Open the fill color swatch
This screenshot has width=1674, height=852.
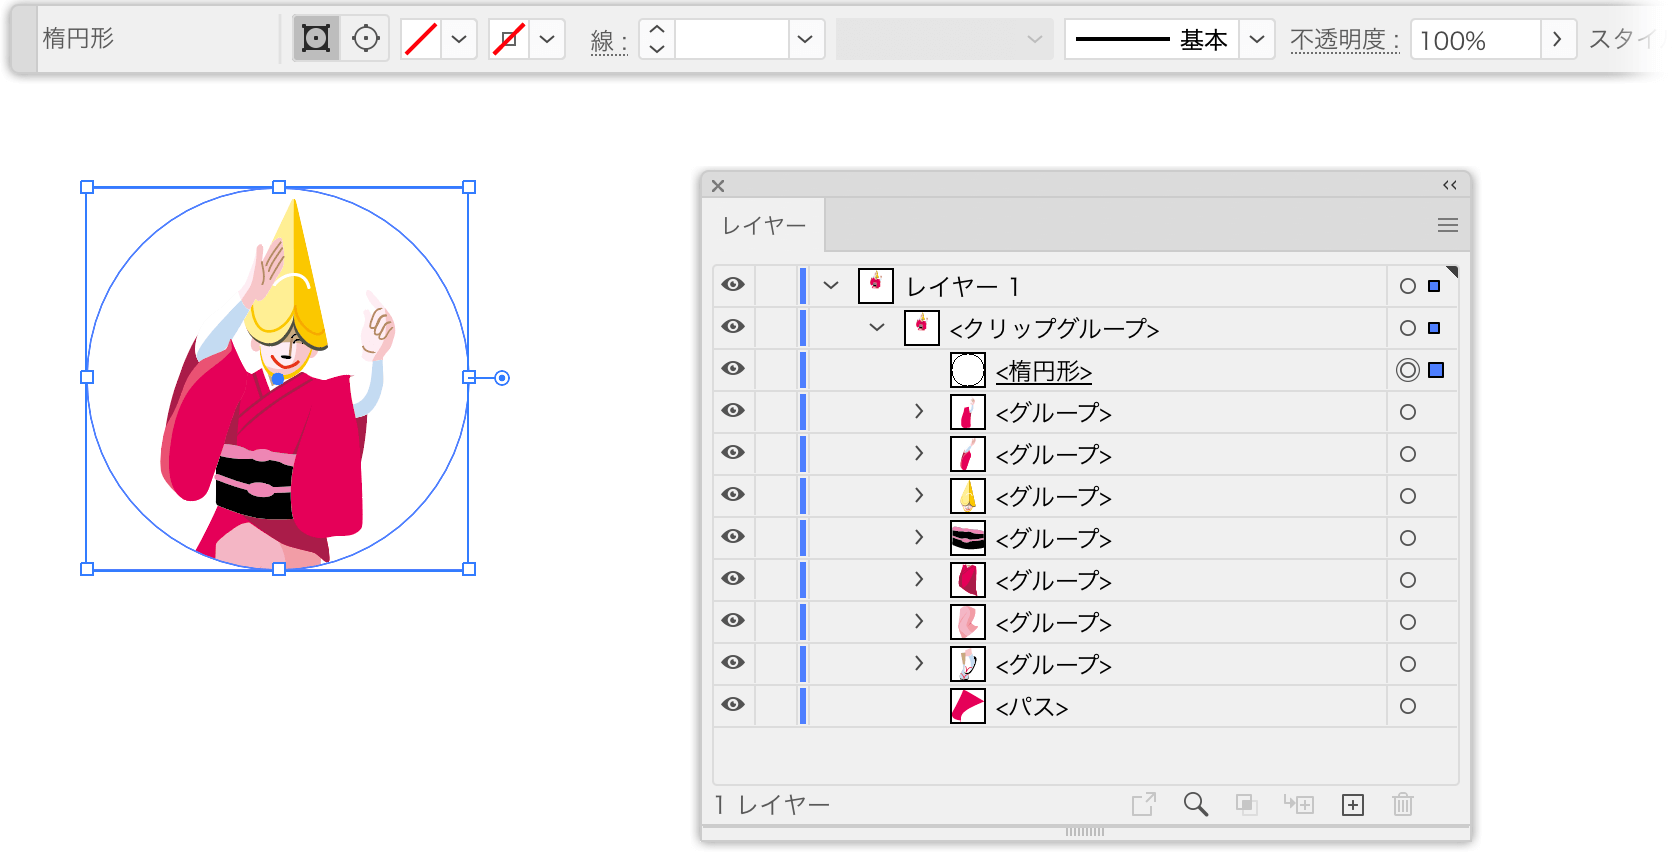(x=421, y=39)
